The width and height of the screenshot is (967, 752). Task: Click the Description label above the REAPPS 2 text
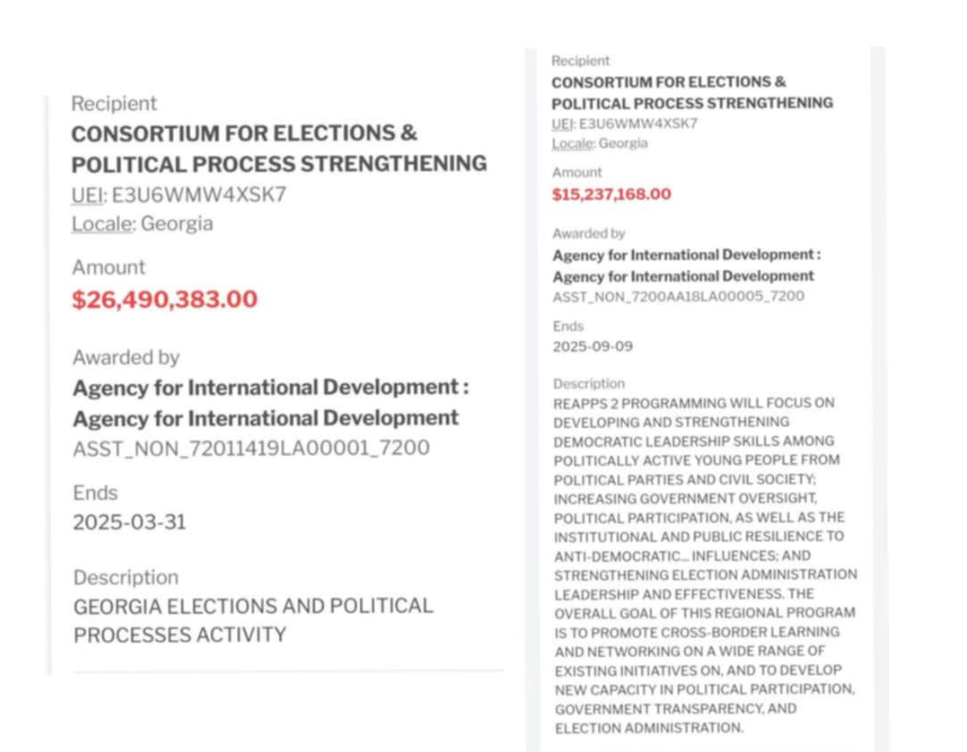point(588,383)
